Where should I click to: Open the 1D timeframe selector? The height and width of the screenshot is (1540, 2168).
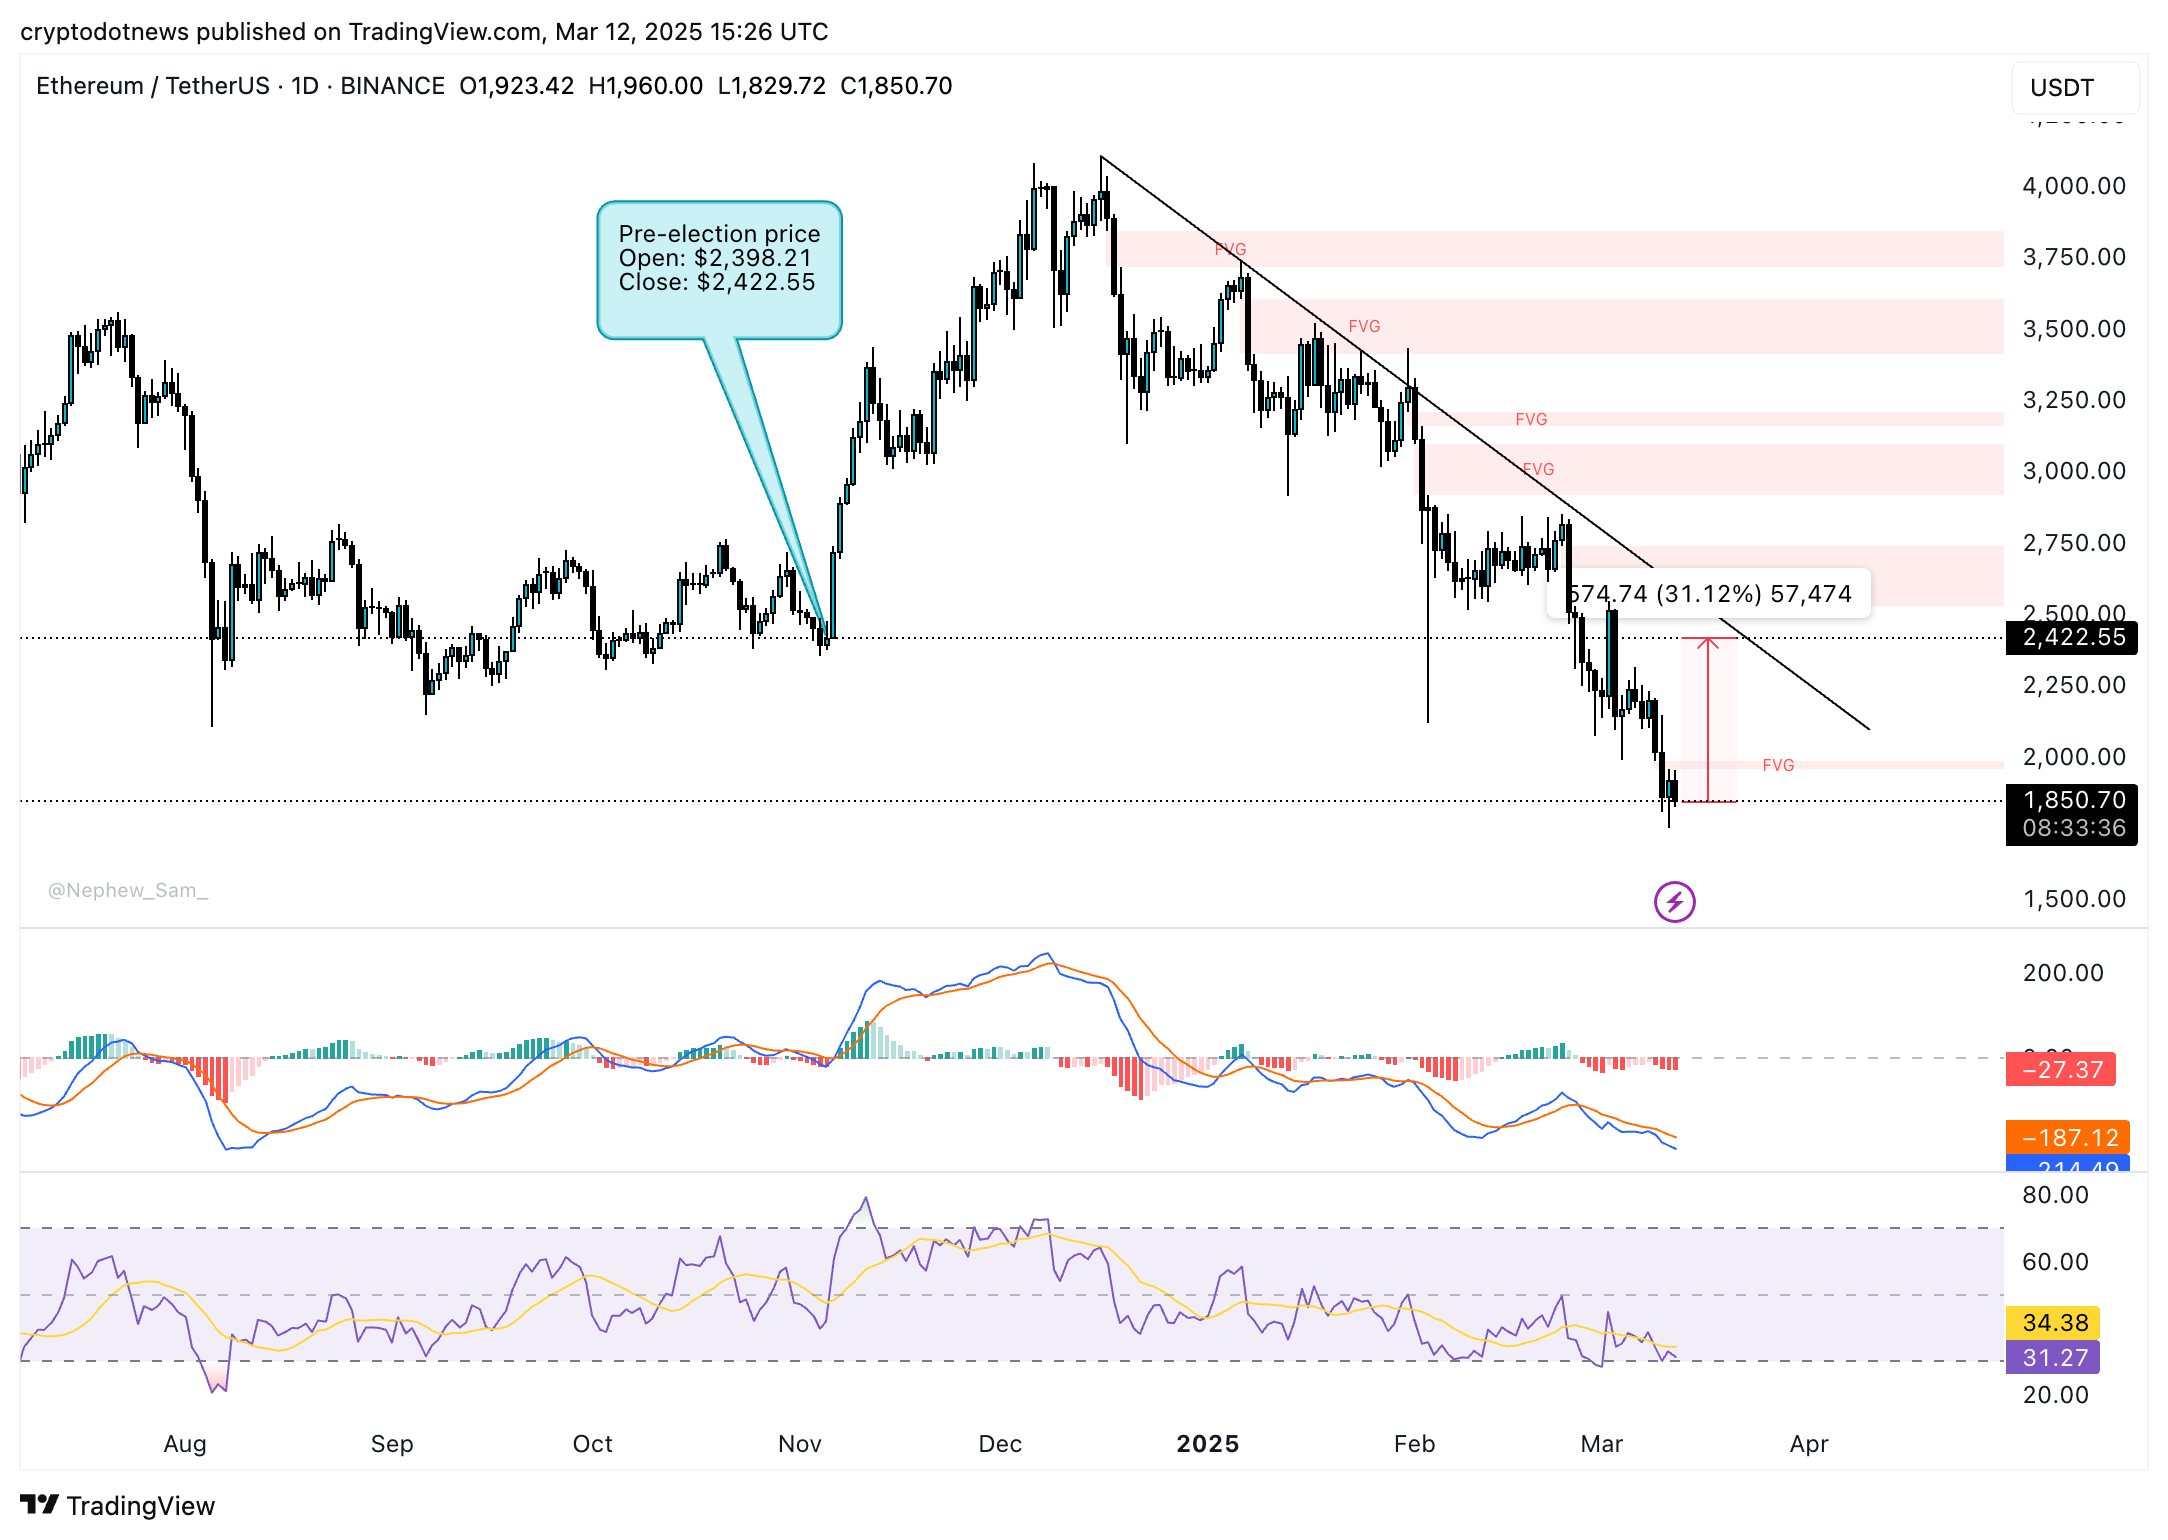306,86
